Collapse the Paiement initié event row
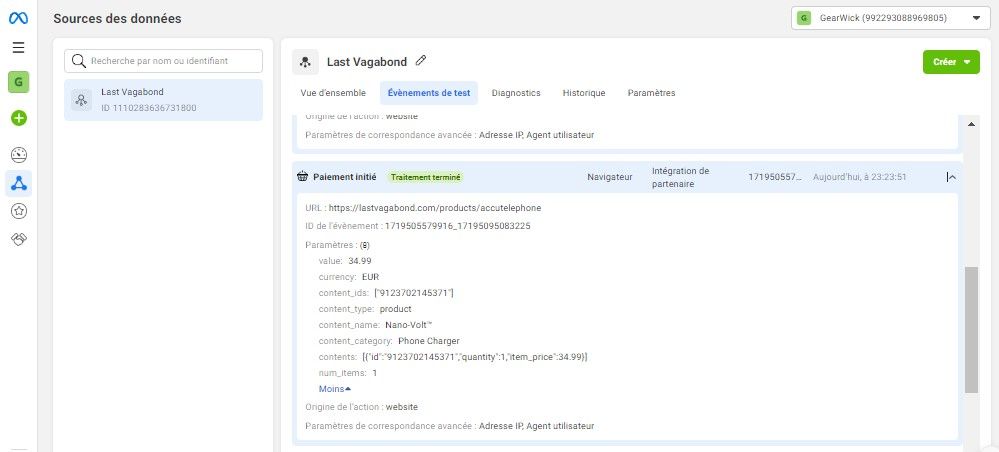This screenshot has width=999, height=452. (951, 177)
